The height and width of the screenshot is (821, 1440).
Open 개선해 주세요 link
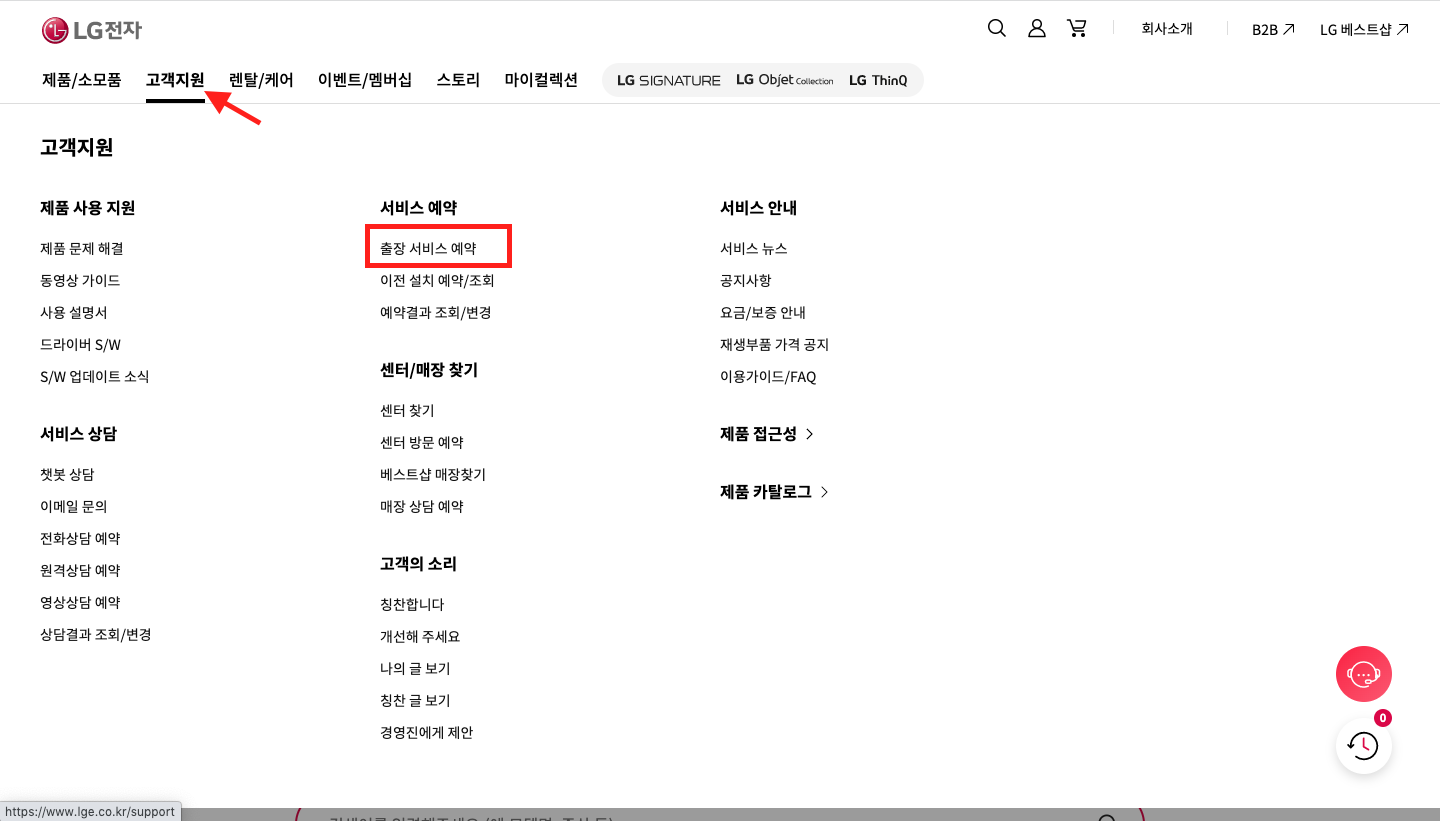420,636
